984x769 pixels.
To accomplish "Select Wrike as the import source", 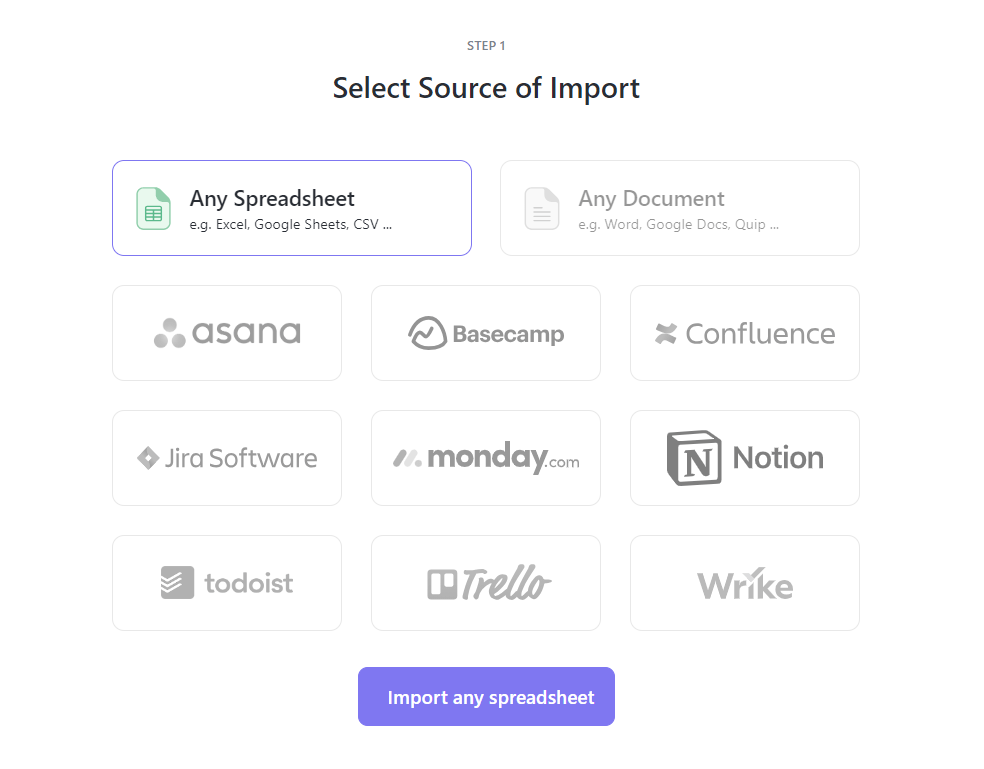I will pos(744,582).
